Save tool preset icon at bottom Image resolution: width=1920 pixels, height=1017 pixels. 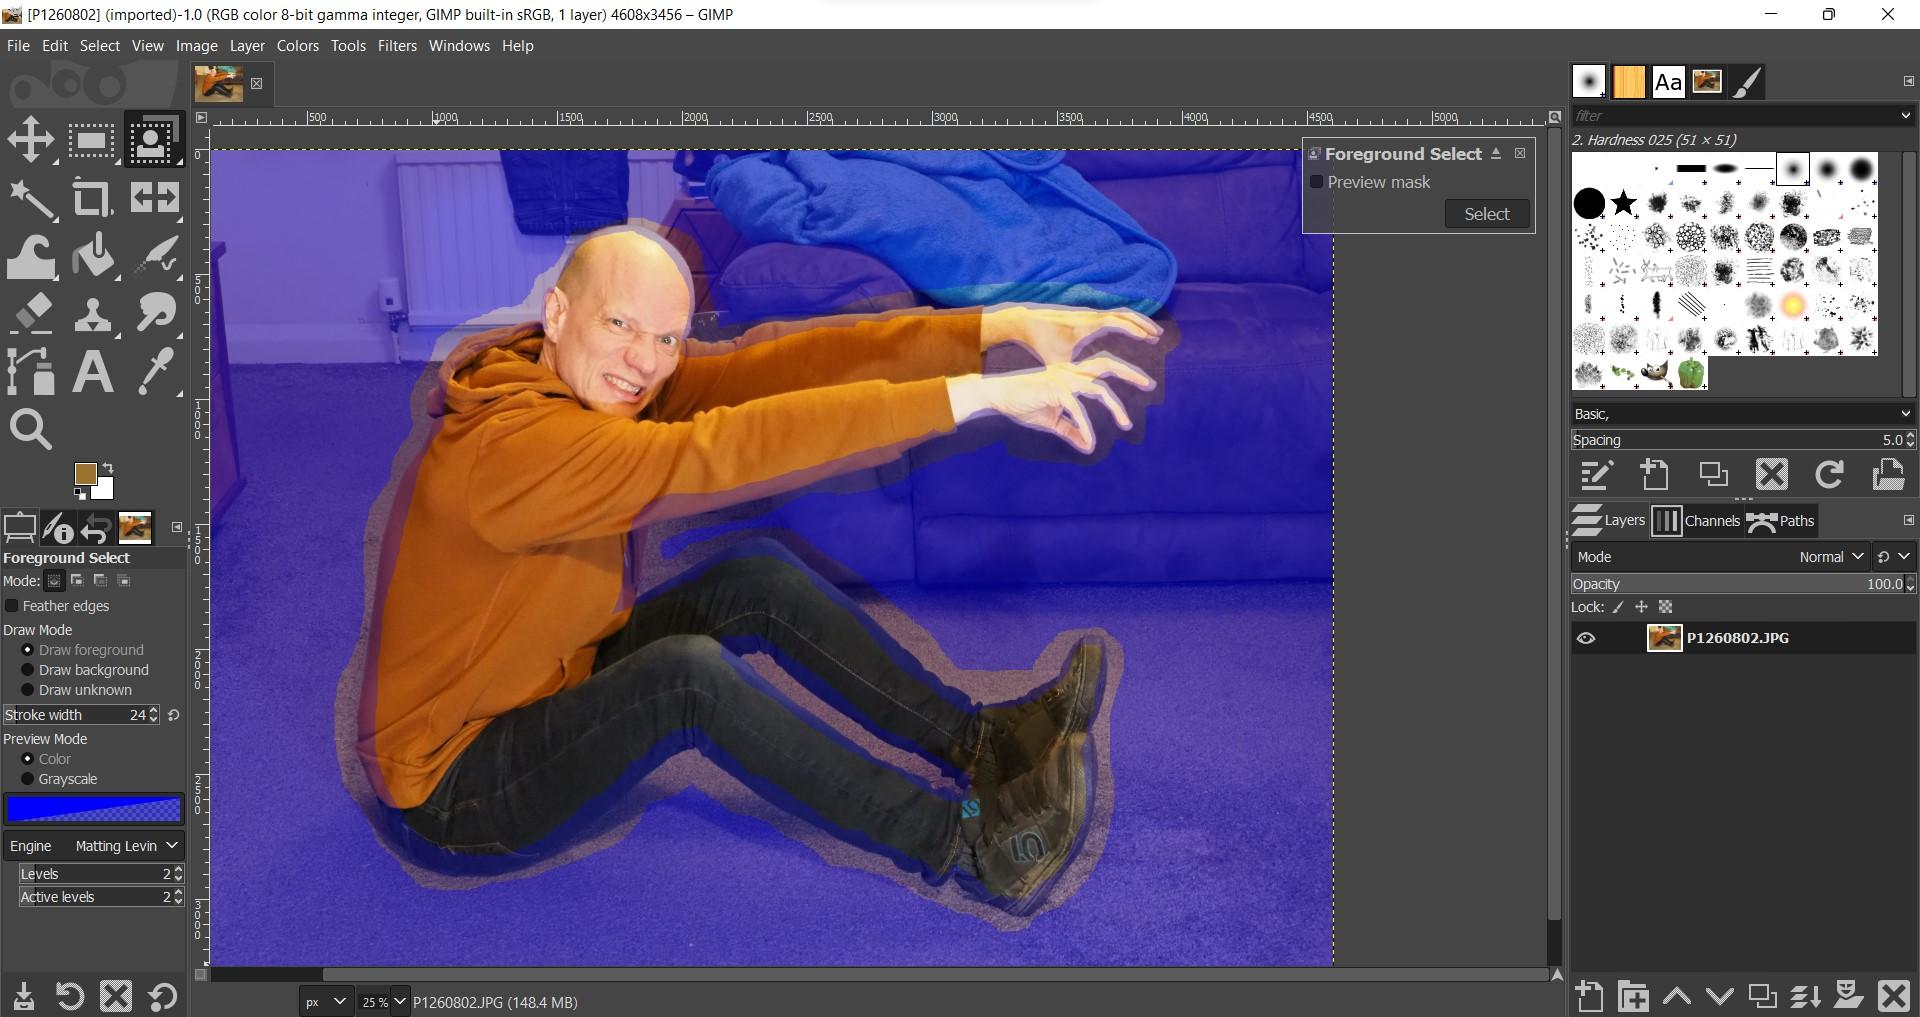(24, 996)
